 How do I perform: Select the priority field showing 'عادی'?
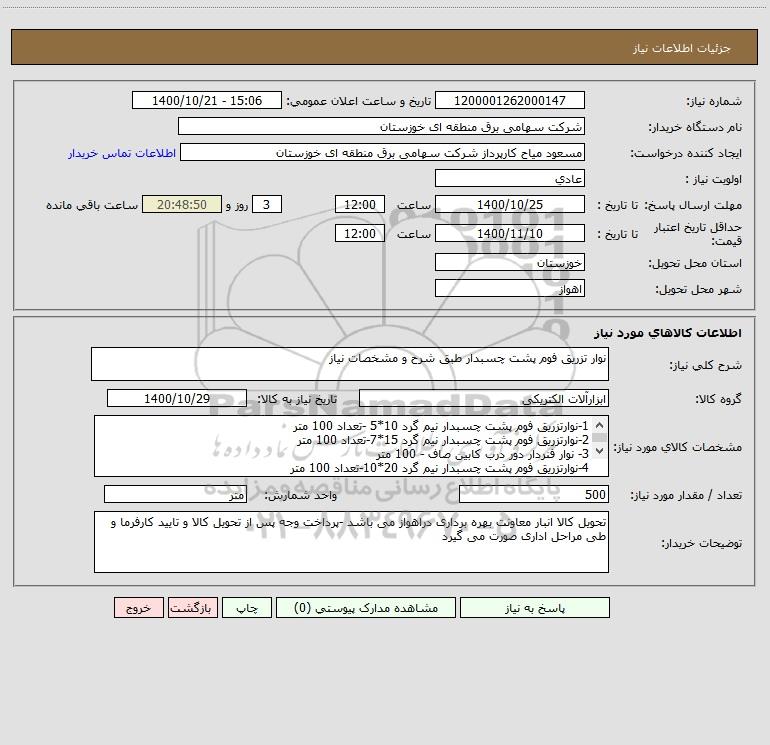[x=510, y=179]
